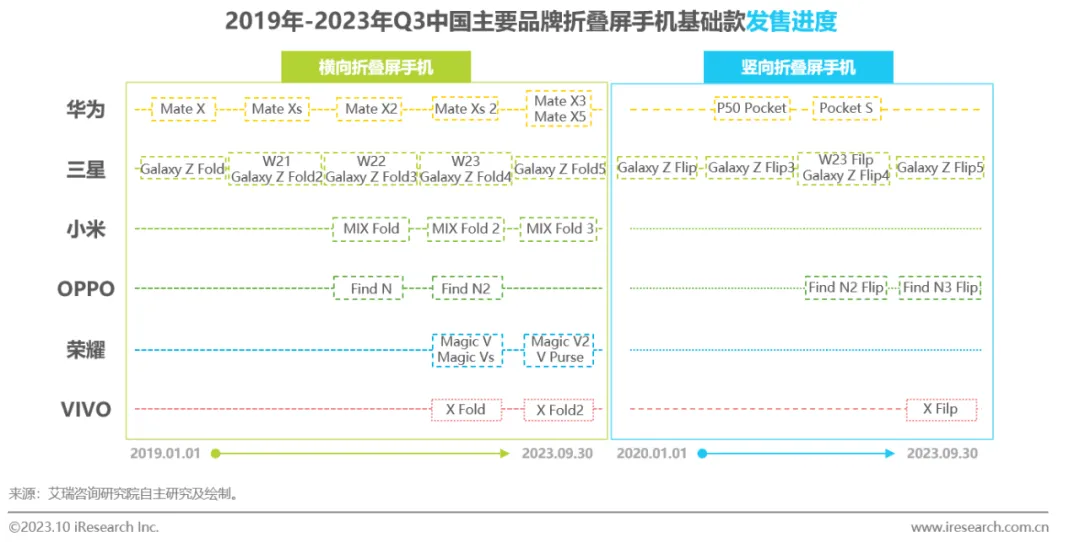Image resolution: width=1080 pixels, height=543 pixels.
Task: Click the W21 Galaxy Z Fold2 box
Action: (276, 169)
